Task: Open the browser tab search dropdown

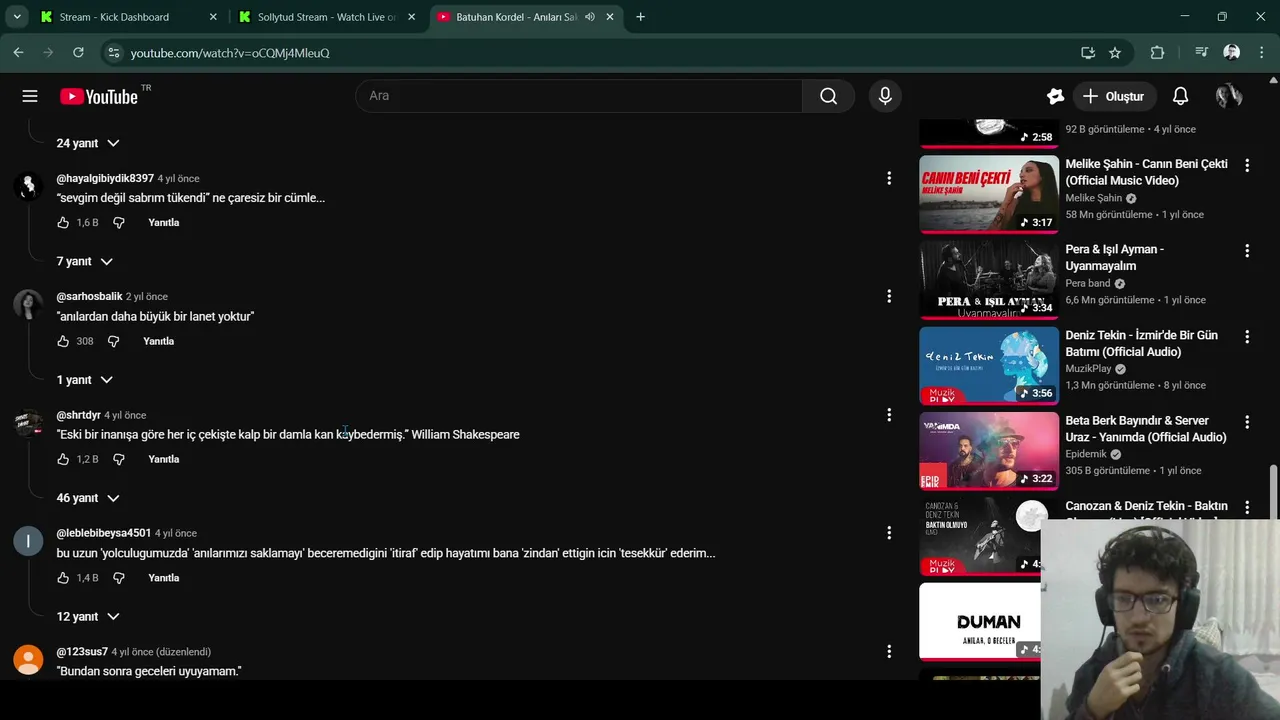Action: pos(16,17)
